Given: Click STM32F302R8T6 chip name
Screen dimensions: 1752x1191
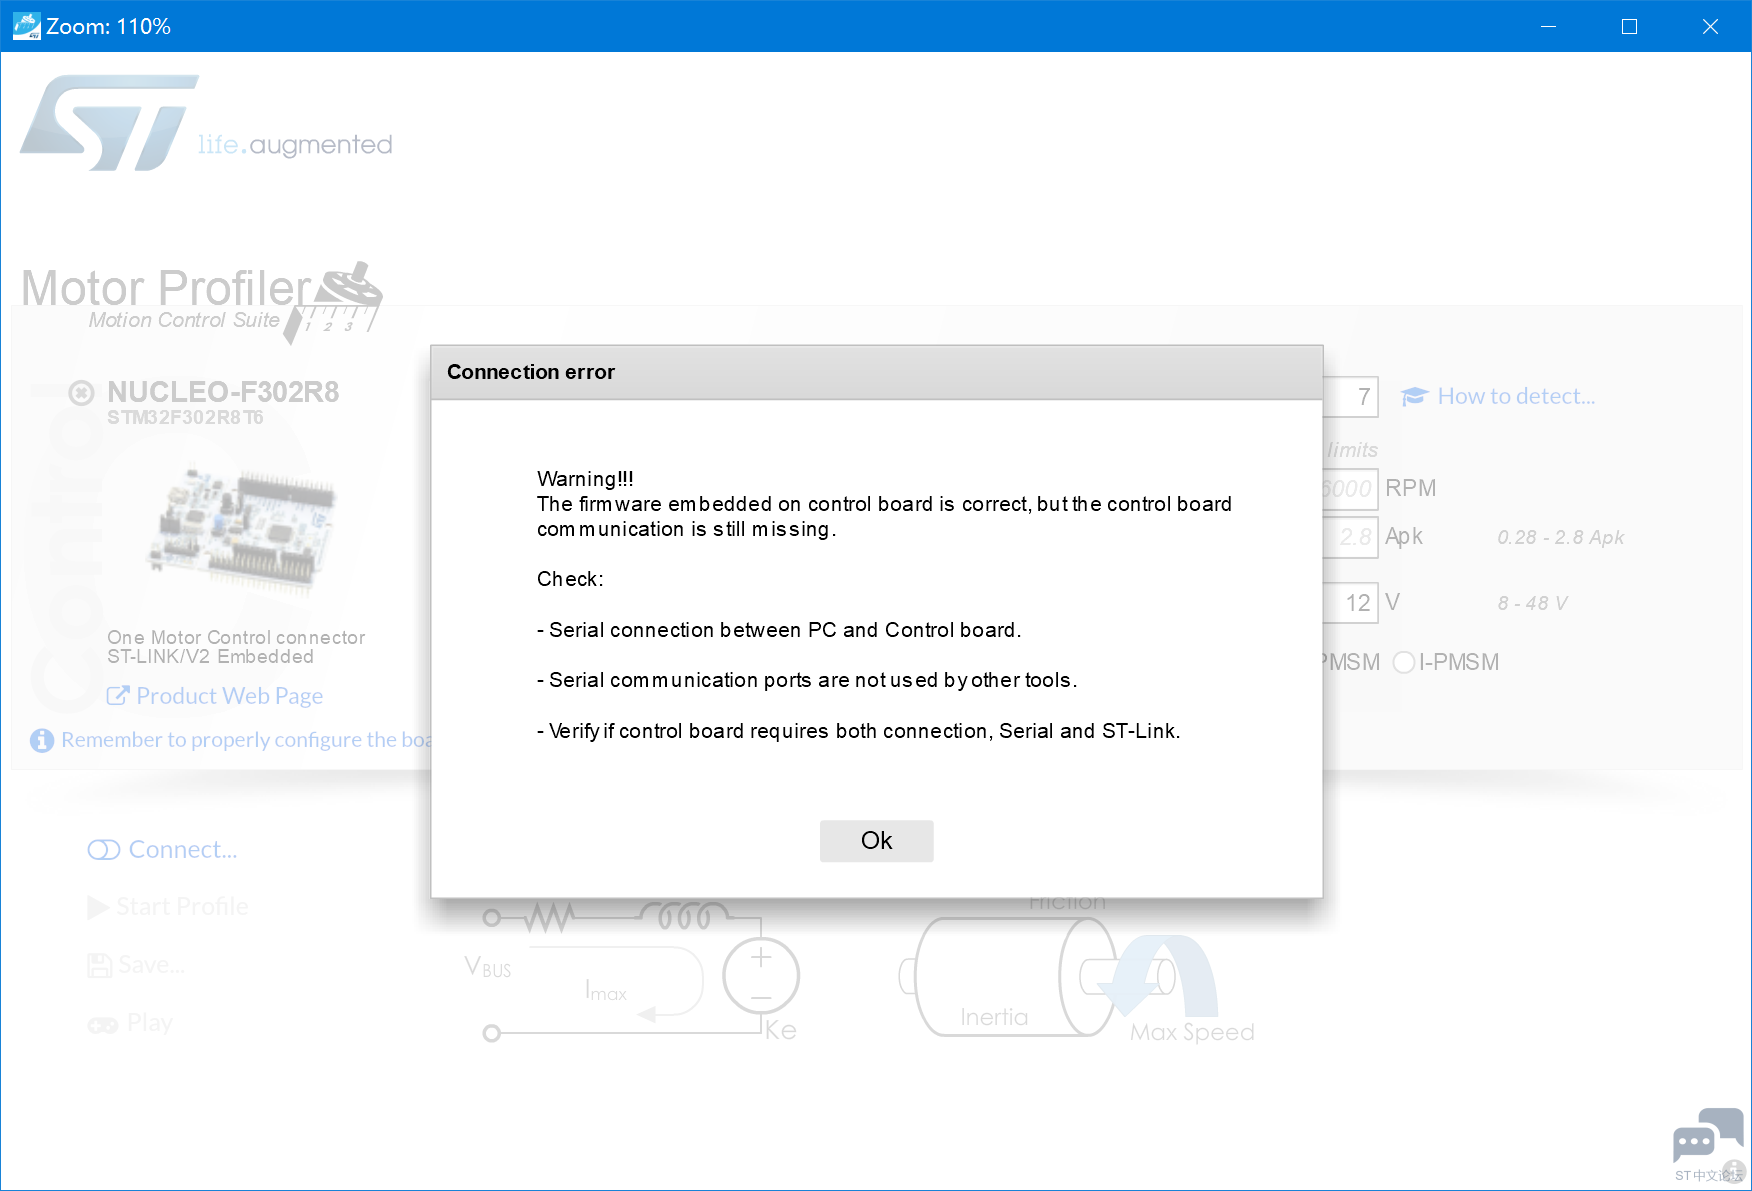Looking at the screenshot, I should (x=185, y=418).
